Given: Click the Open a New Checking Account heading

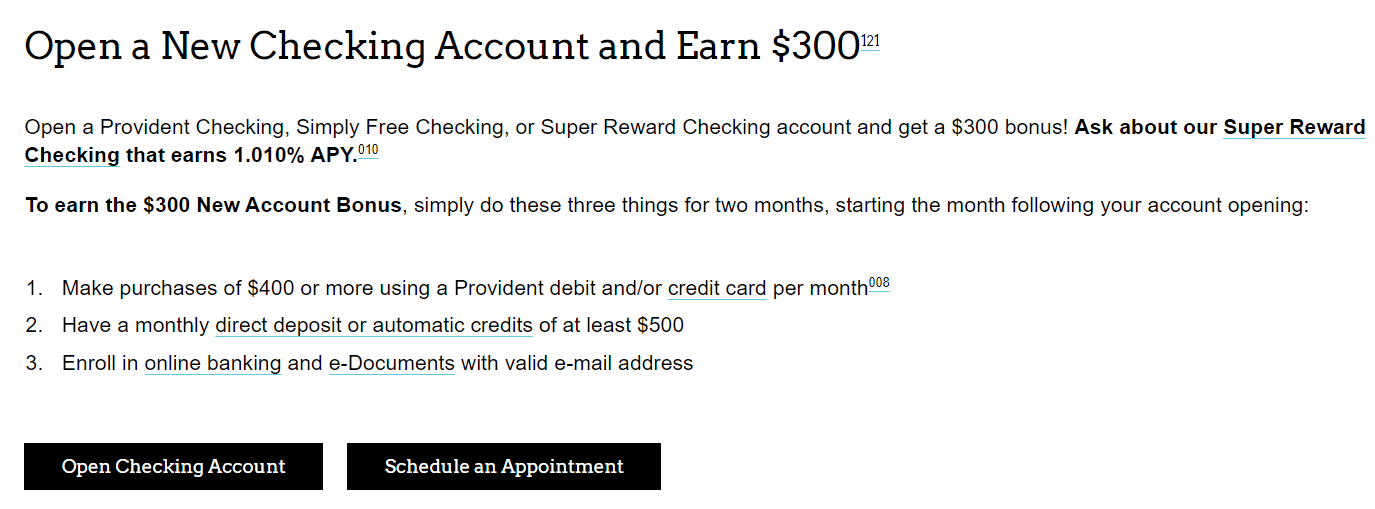Looking at the screenshot, I should click(442, 46).
